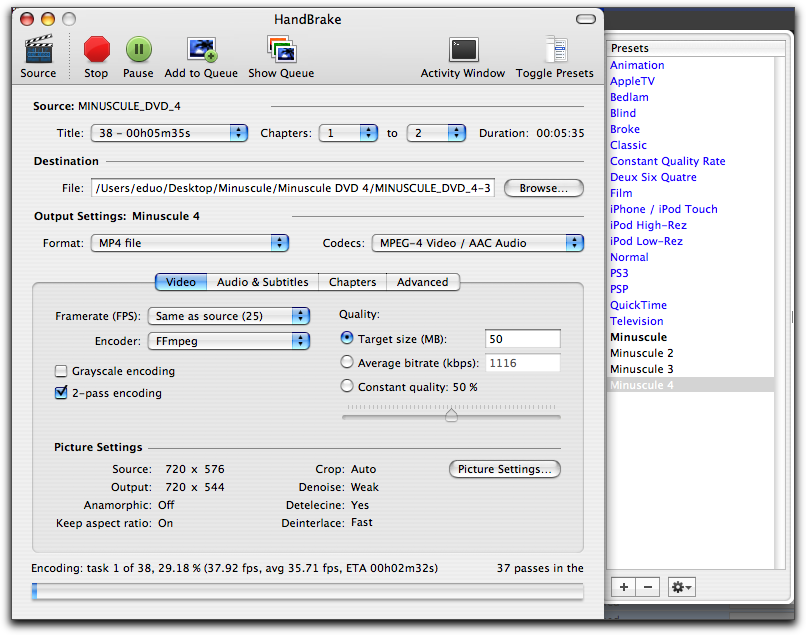
Task: Select the PSP preset
Action: pyautogui.click(x=690, y=289)
